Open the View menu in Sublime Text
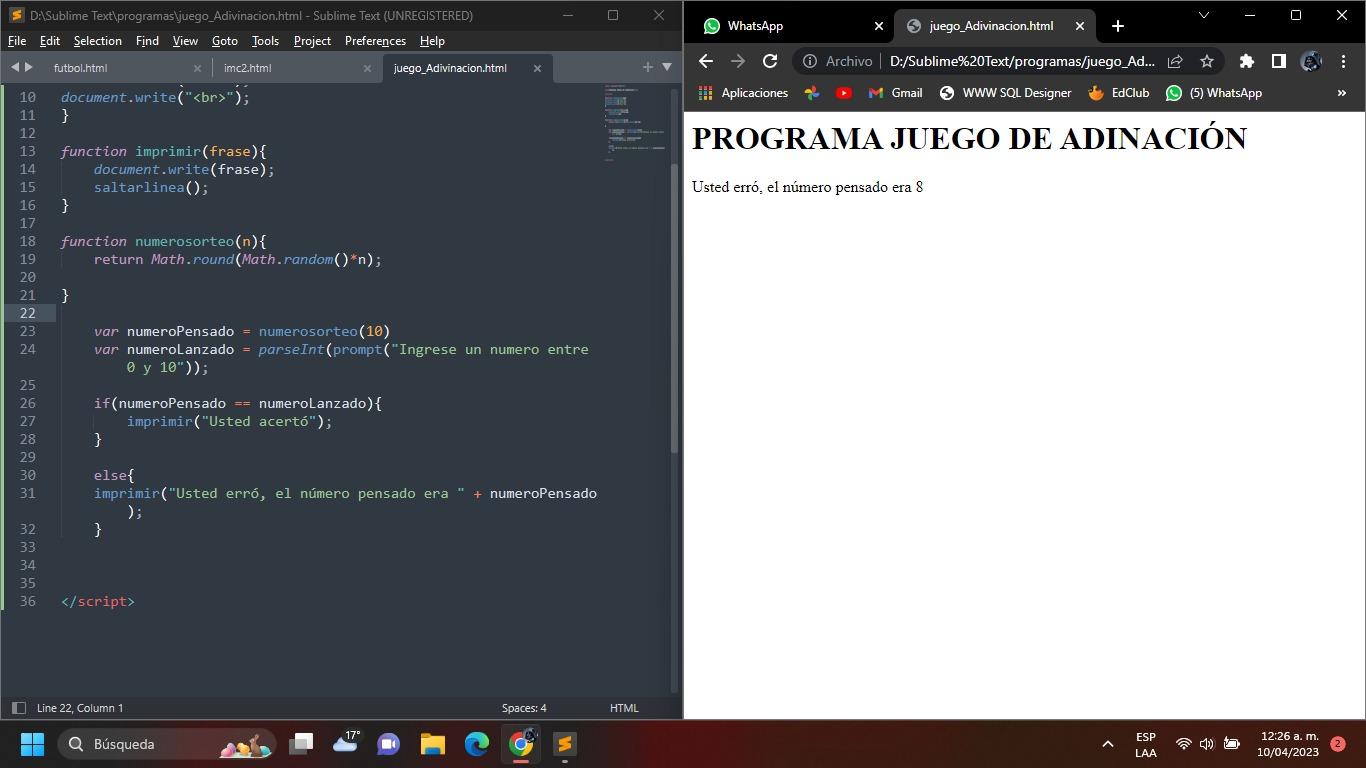 (x=185, y=41)
